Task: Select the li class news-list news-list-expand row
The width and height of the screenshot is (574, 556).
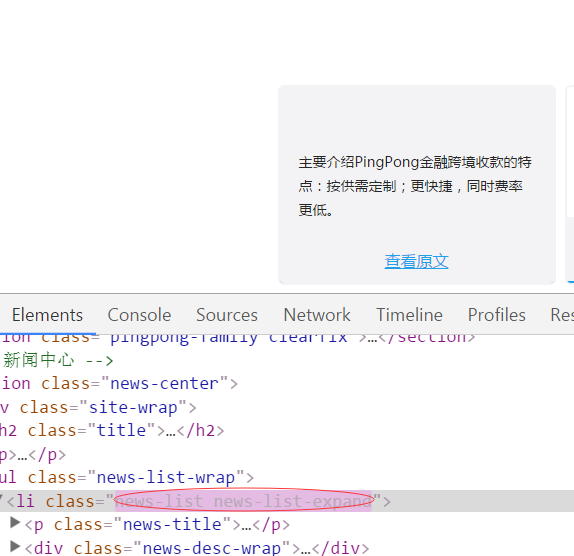Action: [x=287, y=501]
